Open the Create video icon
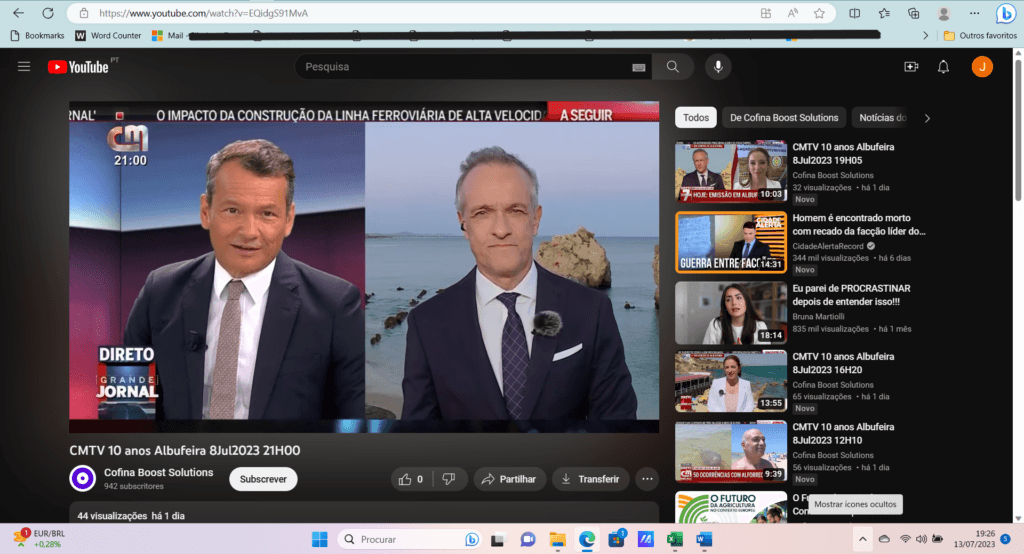Screen dimensions: 1024x554 pos(910,67)
